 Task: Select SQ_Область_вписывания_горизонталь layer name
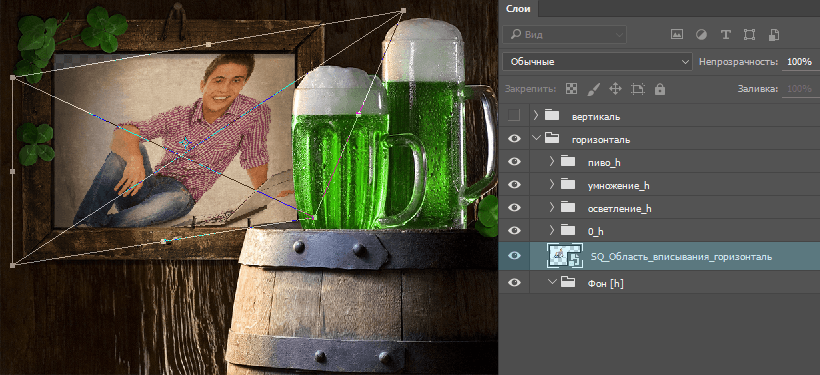681,257
